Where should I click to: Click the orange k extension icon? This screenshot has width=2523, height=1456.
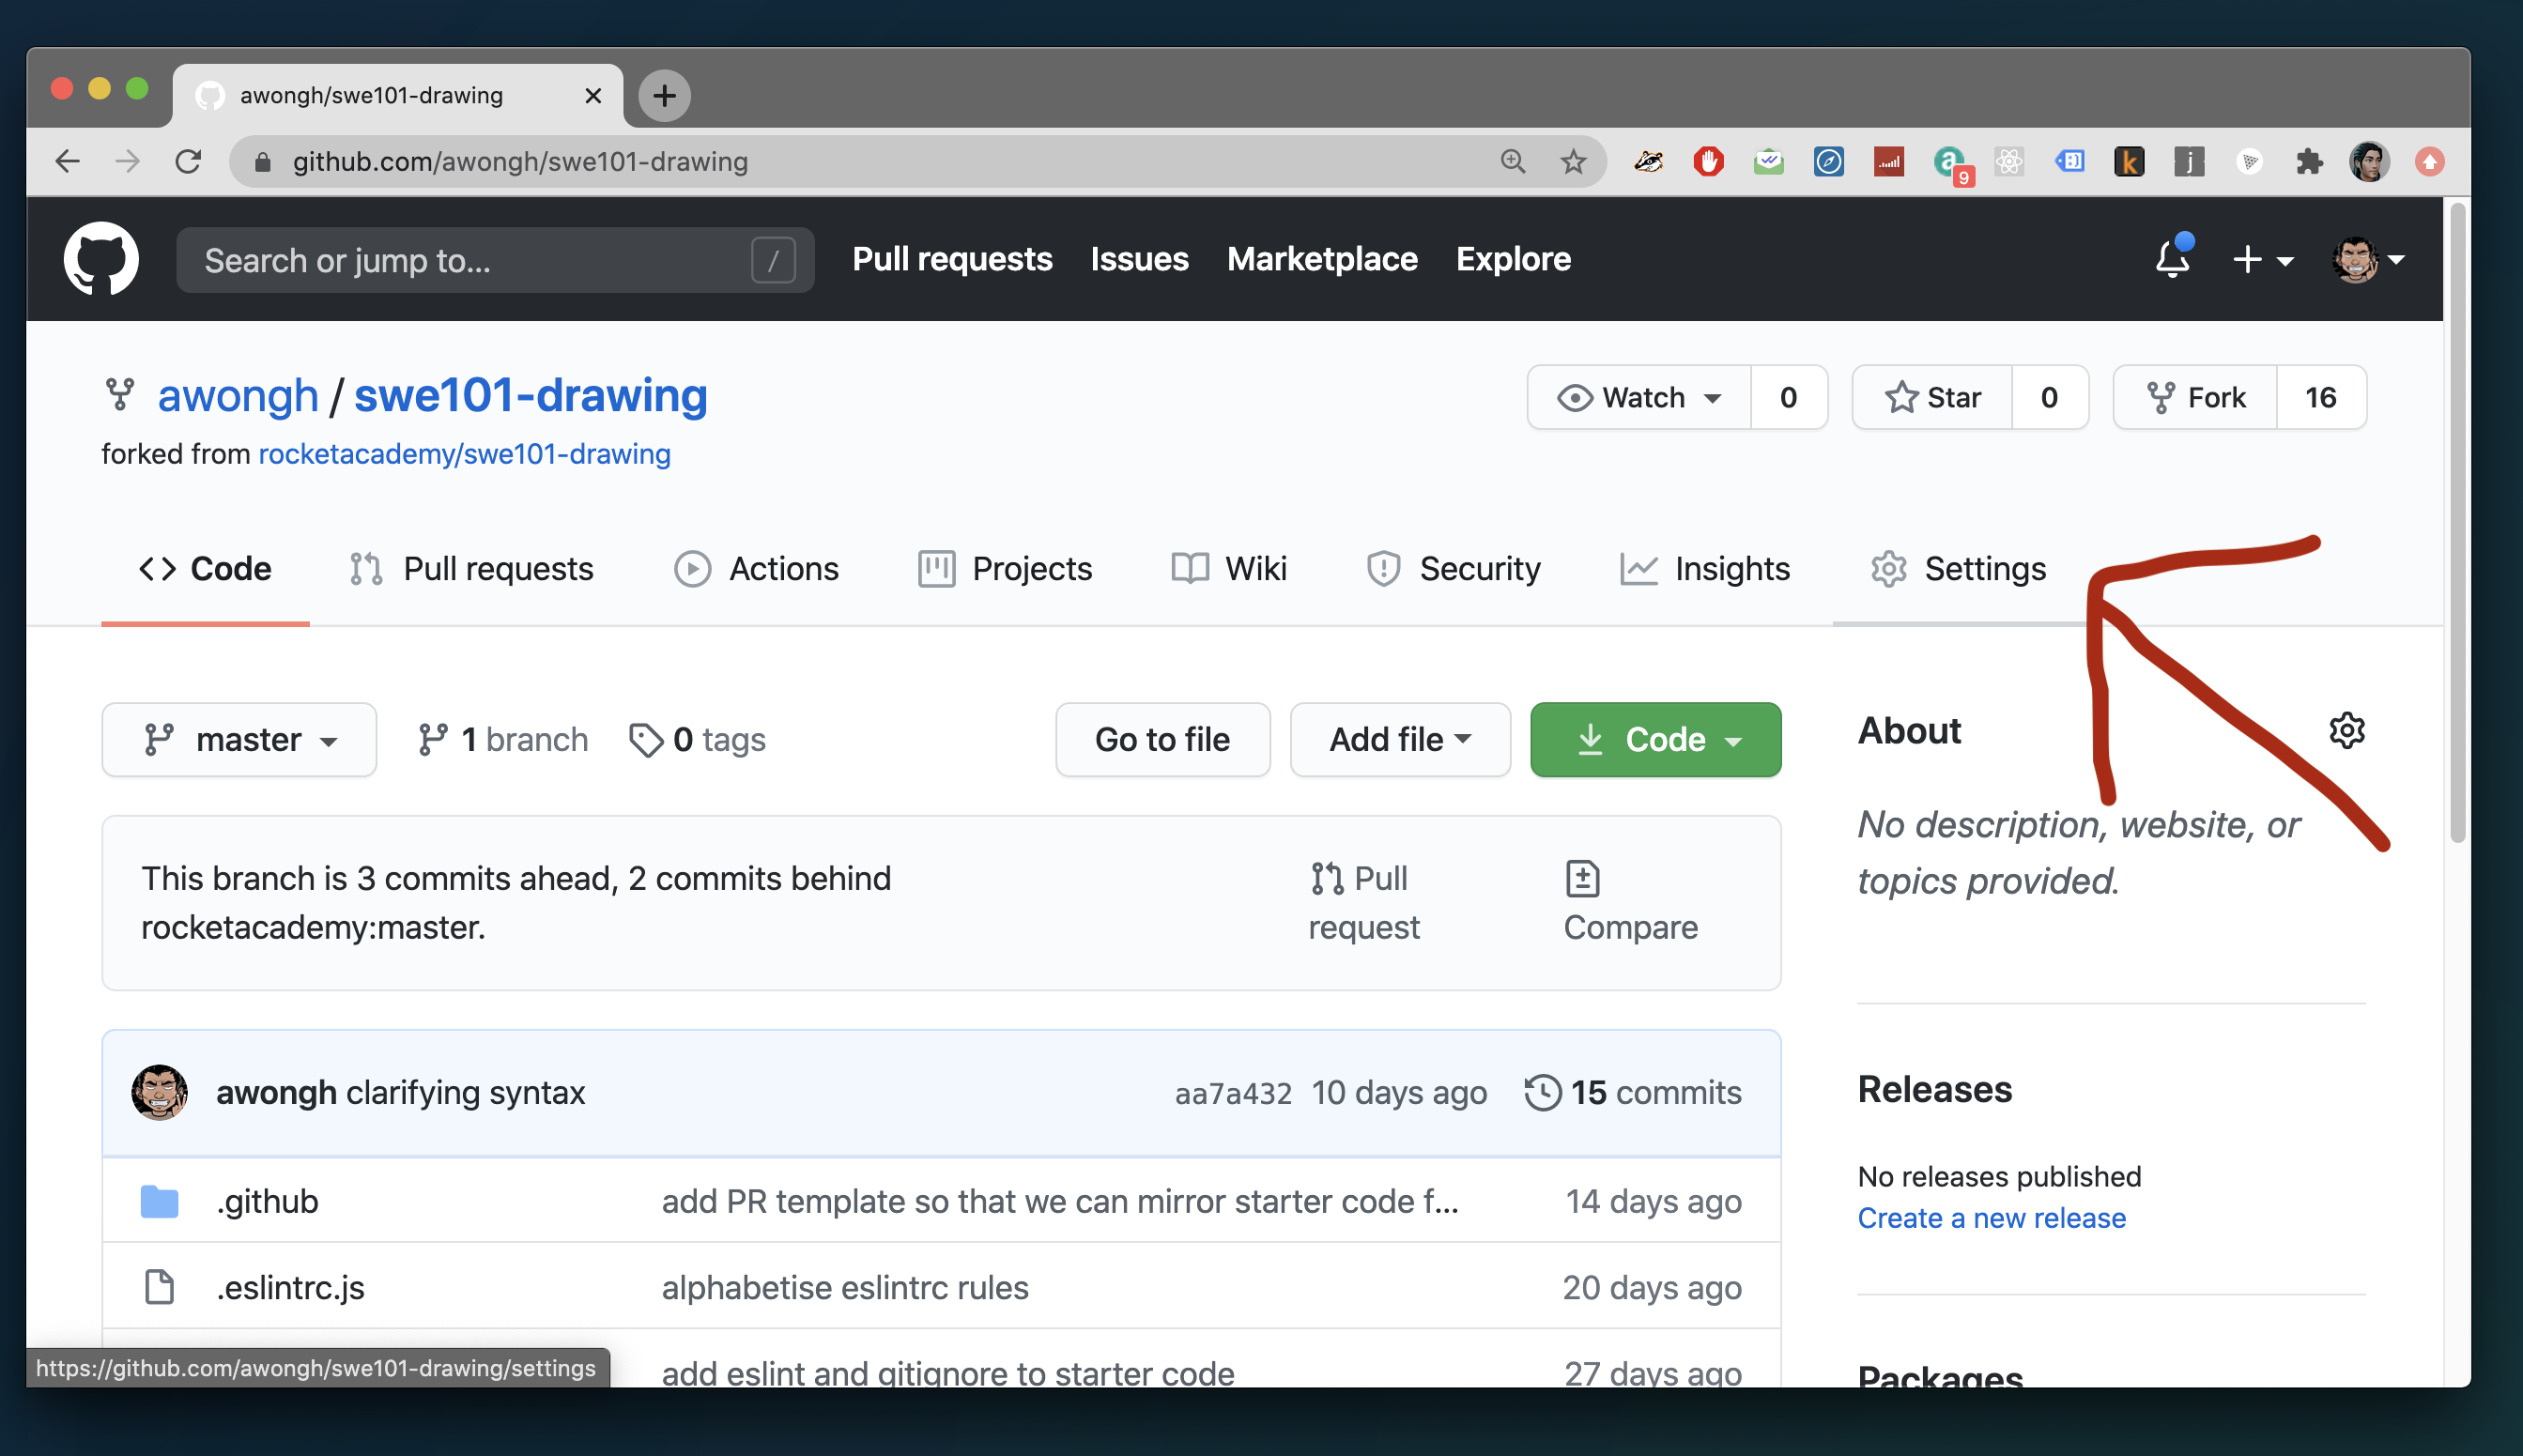point(2129,161)
